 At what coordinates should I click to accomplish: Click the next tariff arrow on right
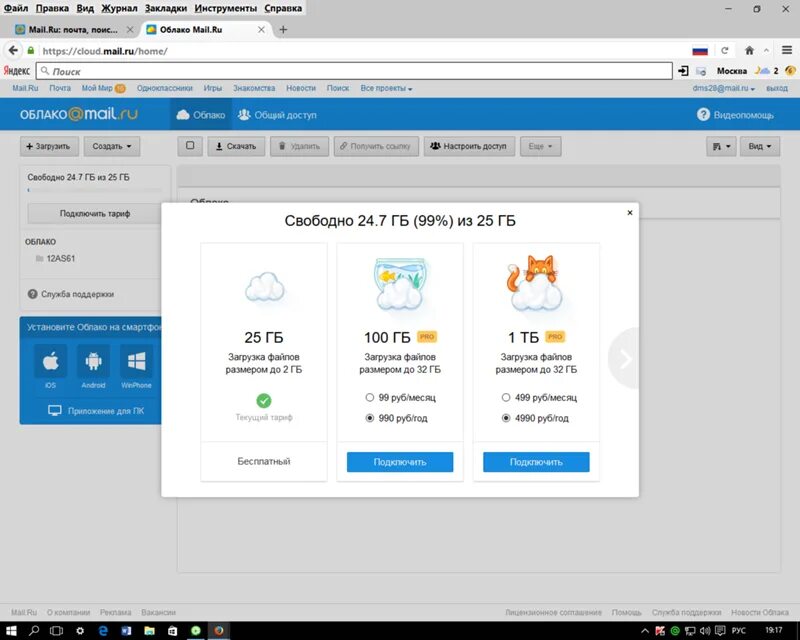point(624,359)
